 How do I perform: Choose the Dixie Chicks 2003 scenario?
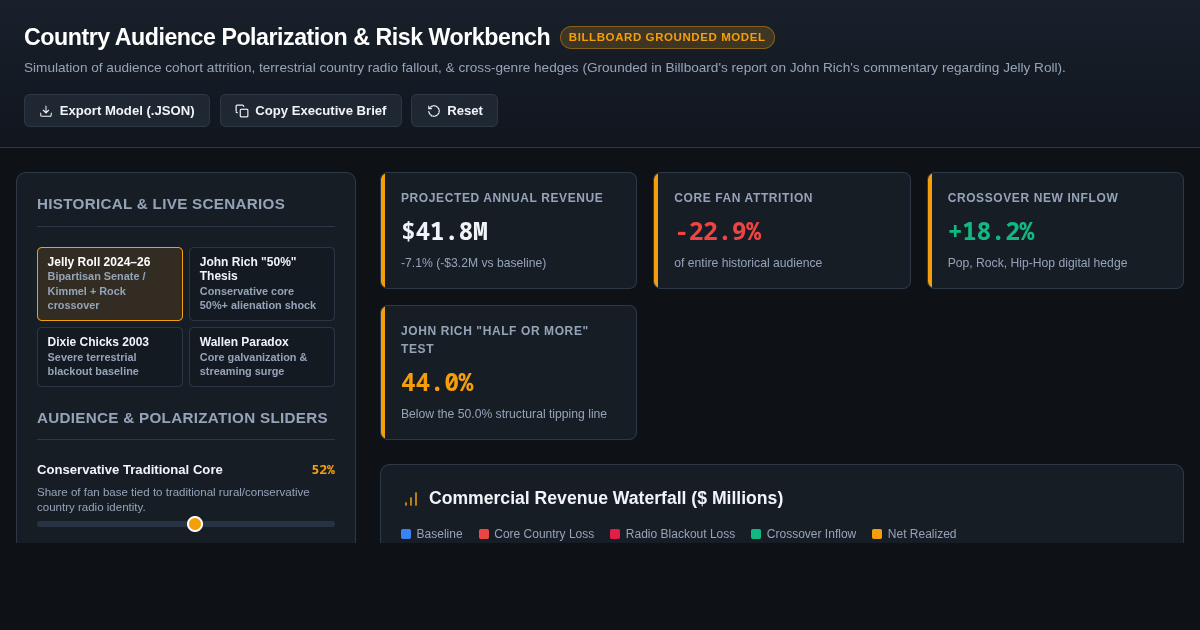point(110,357)
